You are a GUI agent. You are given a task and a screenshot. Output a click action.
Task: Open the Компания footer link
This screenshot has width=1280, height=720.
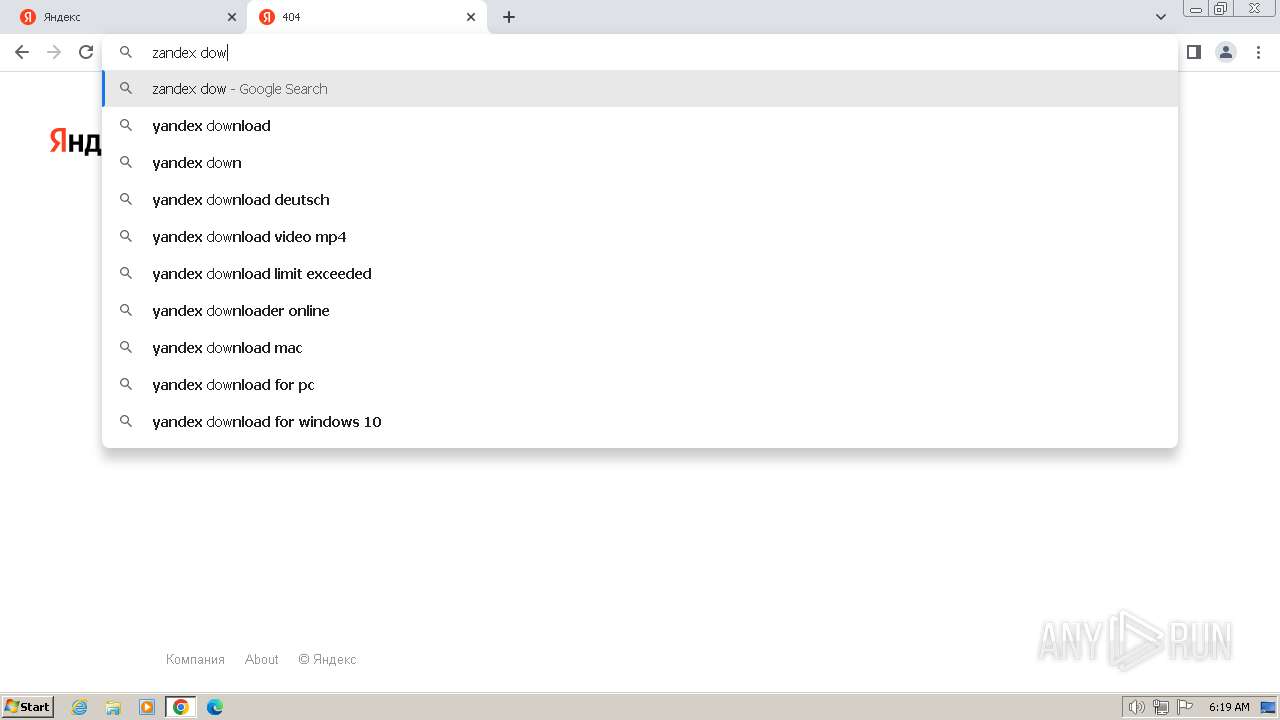pyautogui.click(x=195, y=659)
